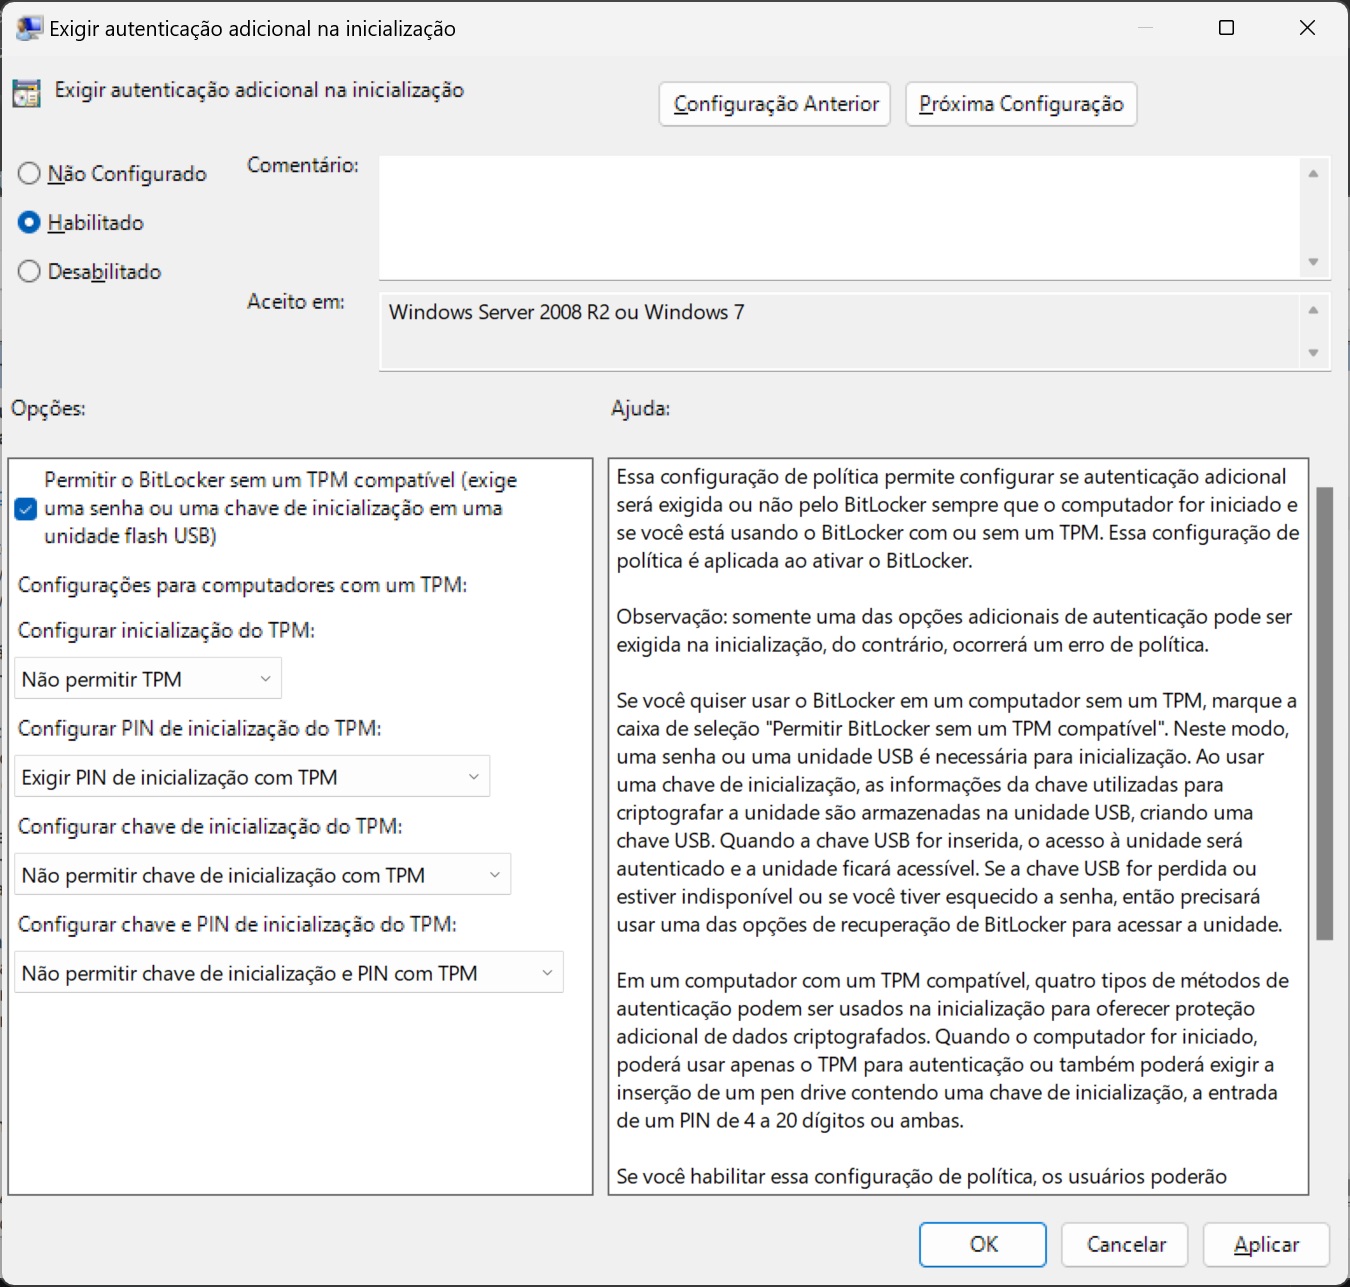Close the dialog with the X button
The image size is (1350, 1287).
tap(1307, 28)
